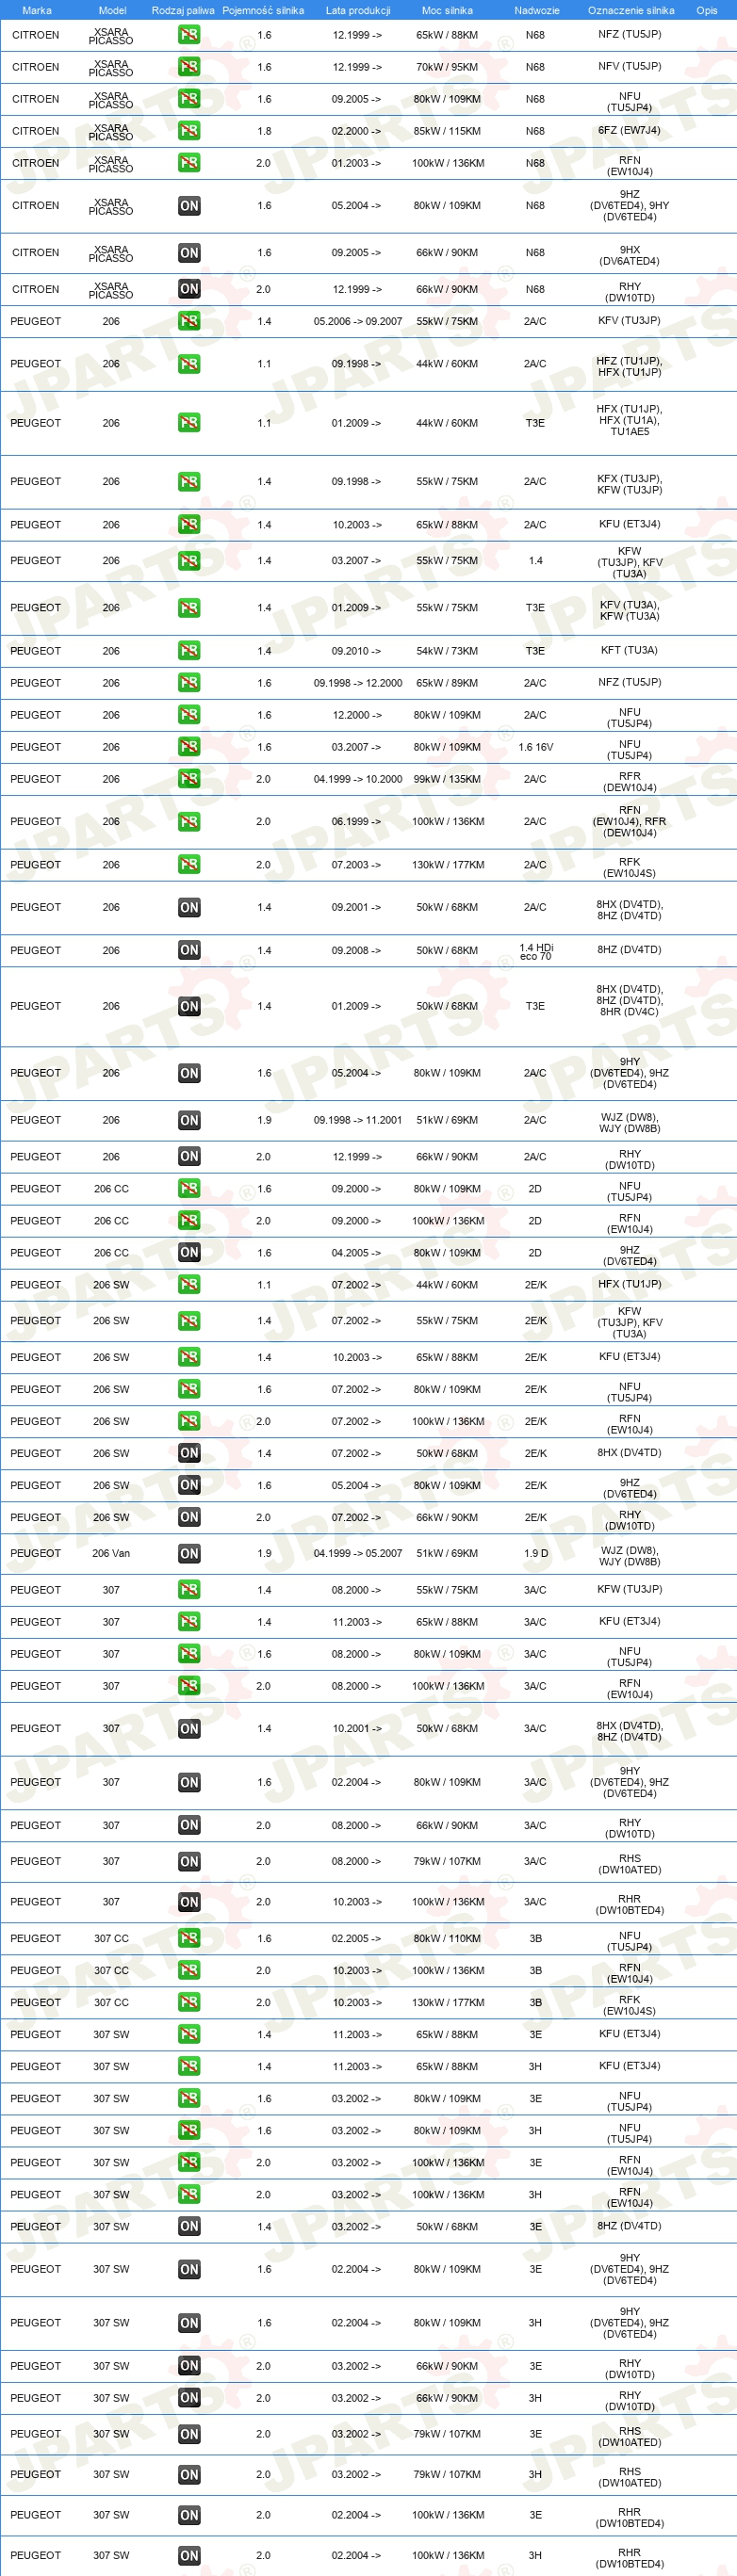Click body type 1.6 16V
Image resolution: width=737 pixels, height=2576 pixels.
click(x=536, y=747)
